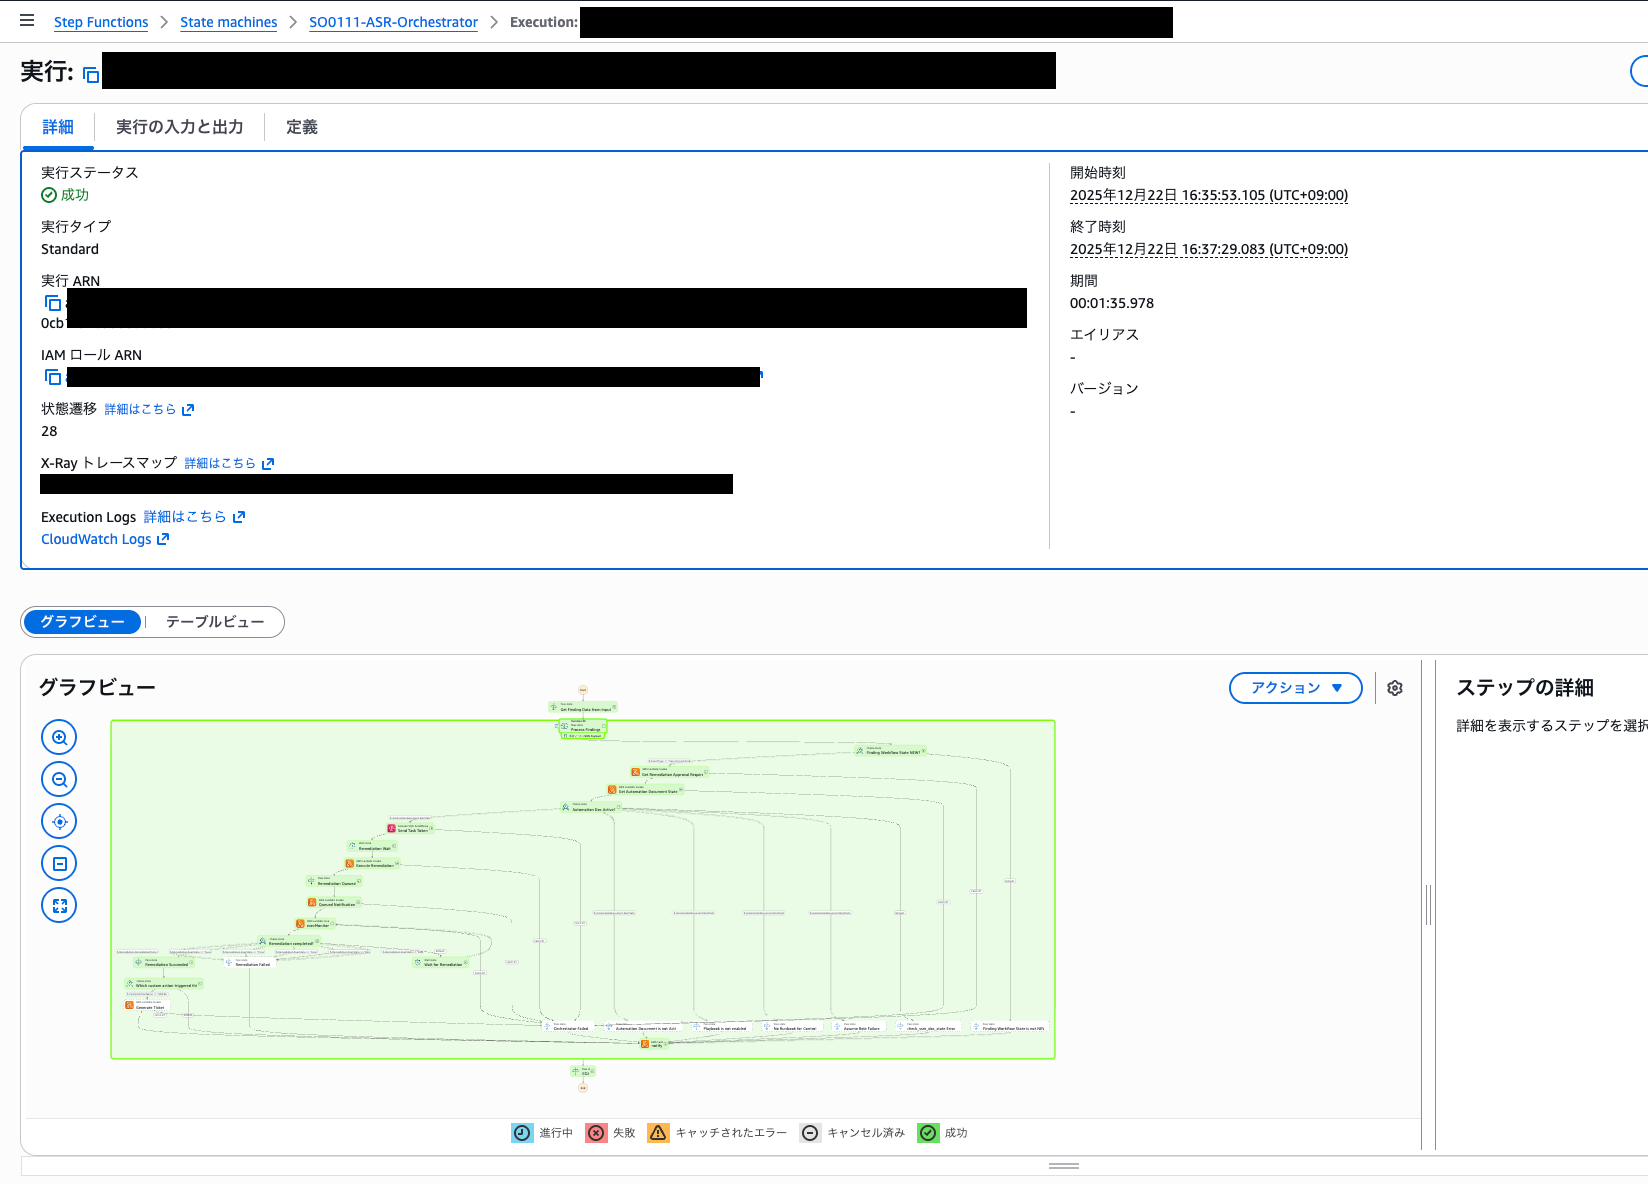Open the 実行の入力と出力 tab
The height and width of the screenshot is (1184, 1648).
pyautogui.click(x=180, y=127)
